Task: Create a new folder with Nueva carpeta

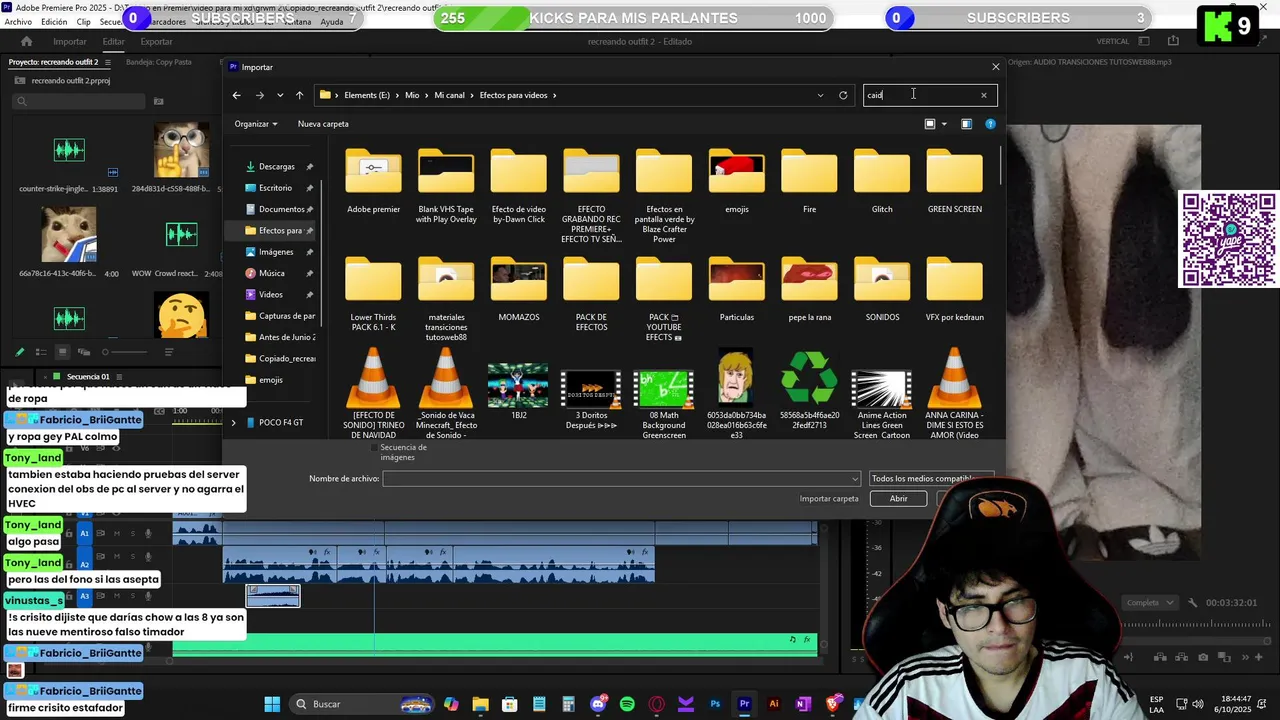Action: [323, 124]
